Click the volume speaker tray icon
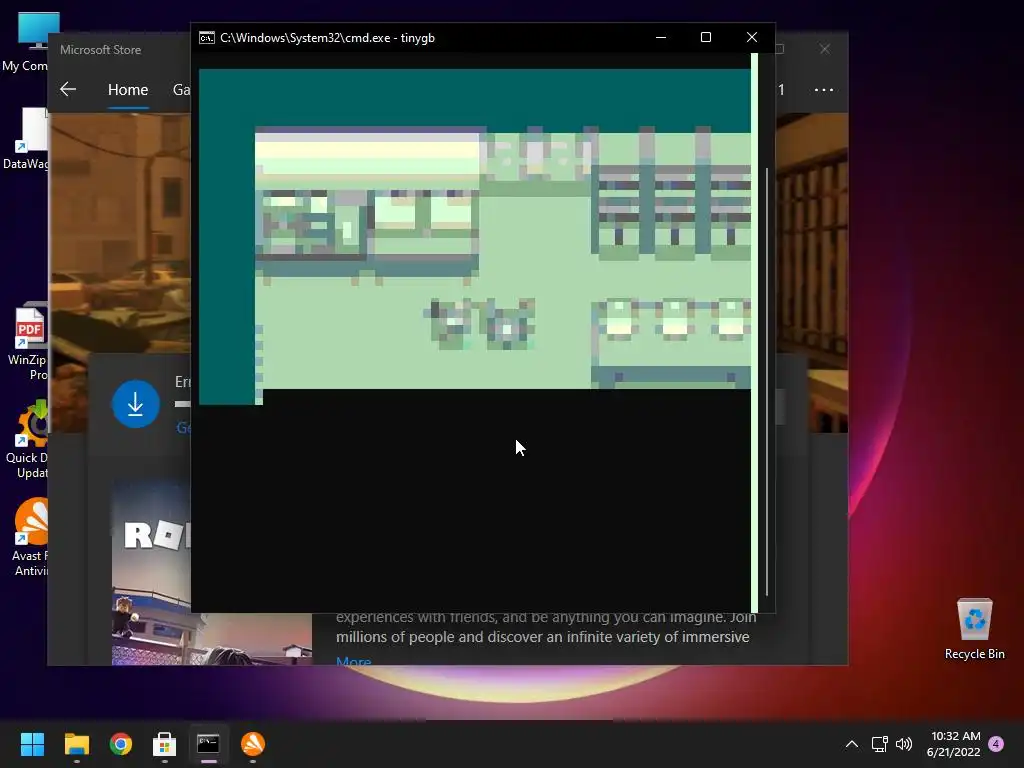Screen dimensions: 1024x768 click(x=904, y=744)
